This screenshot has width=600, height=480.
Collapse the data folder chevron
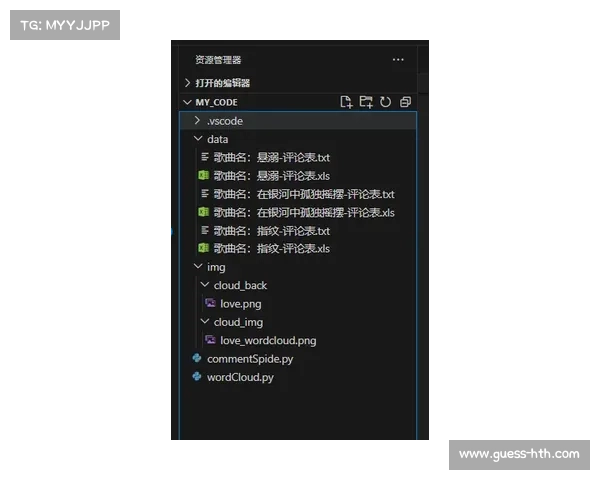pos(198,139)
